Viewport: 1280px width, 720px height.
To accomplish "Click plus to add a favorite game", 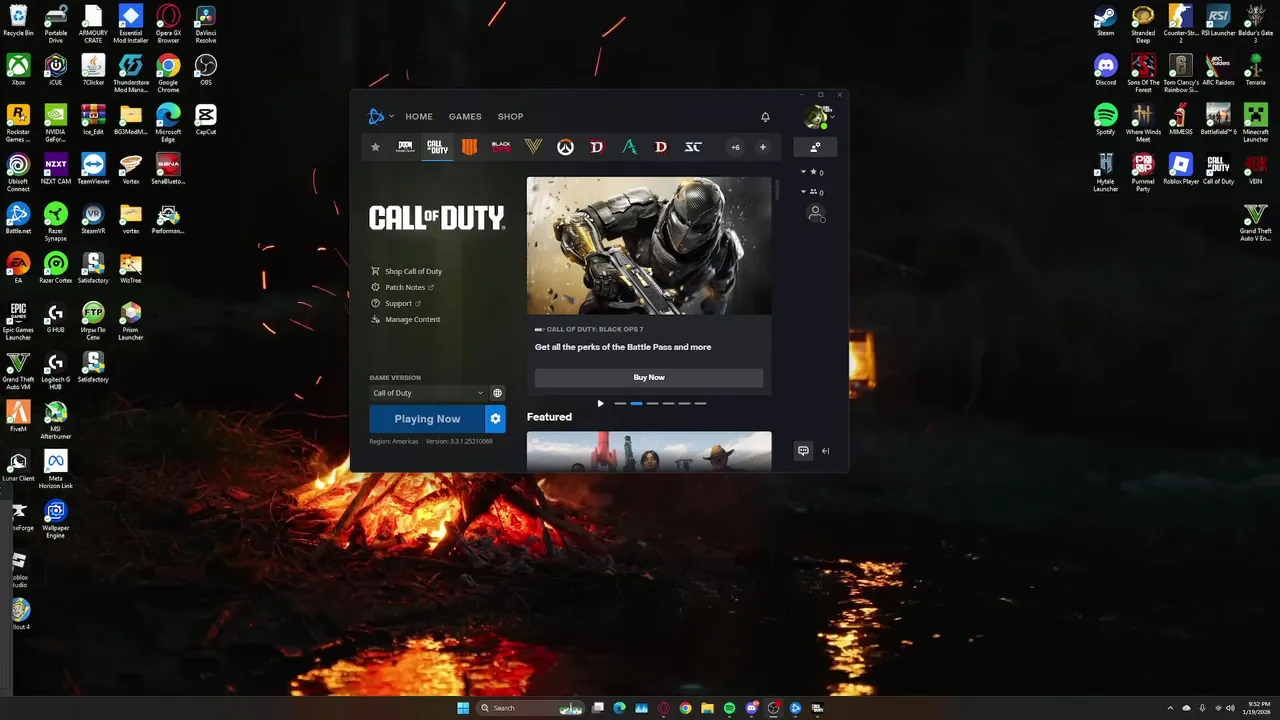I will pyautogui.click(x=763, y=147).
